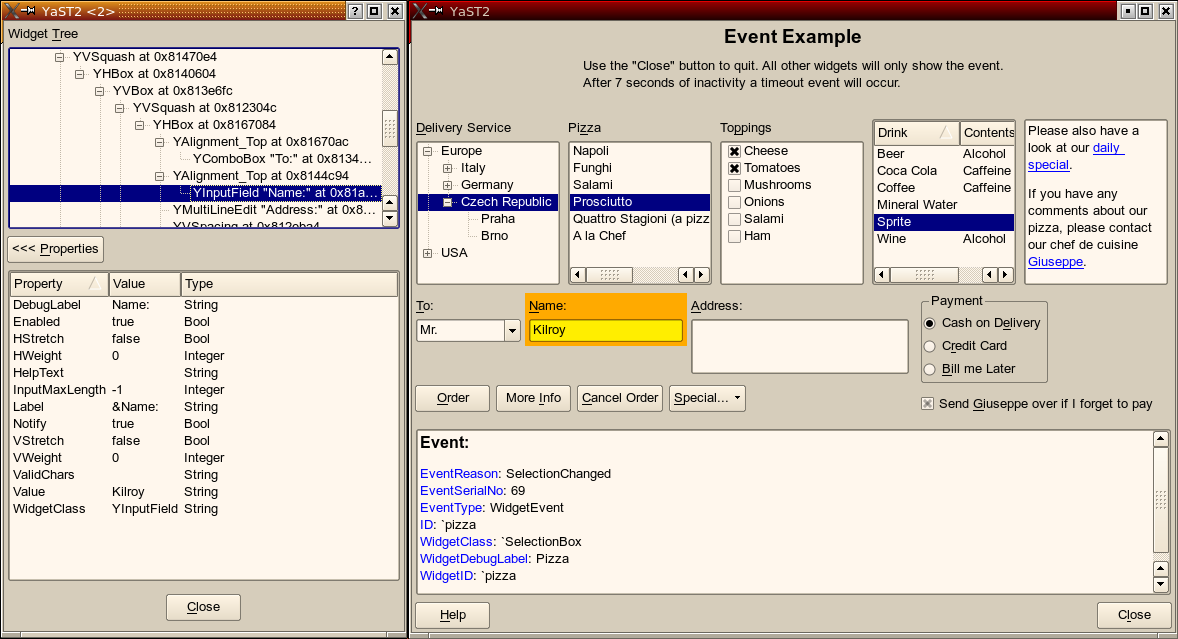
Task: Expand the Italy node in Delivery Service
Action: pyautogui.click(x=447, y=168)
